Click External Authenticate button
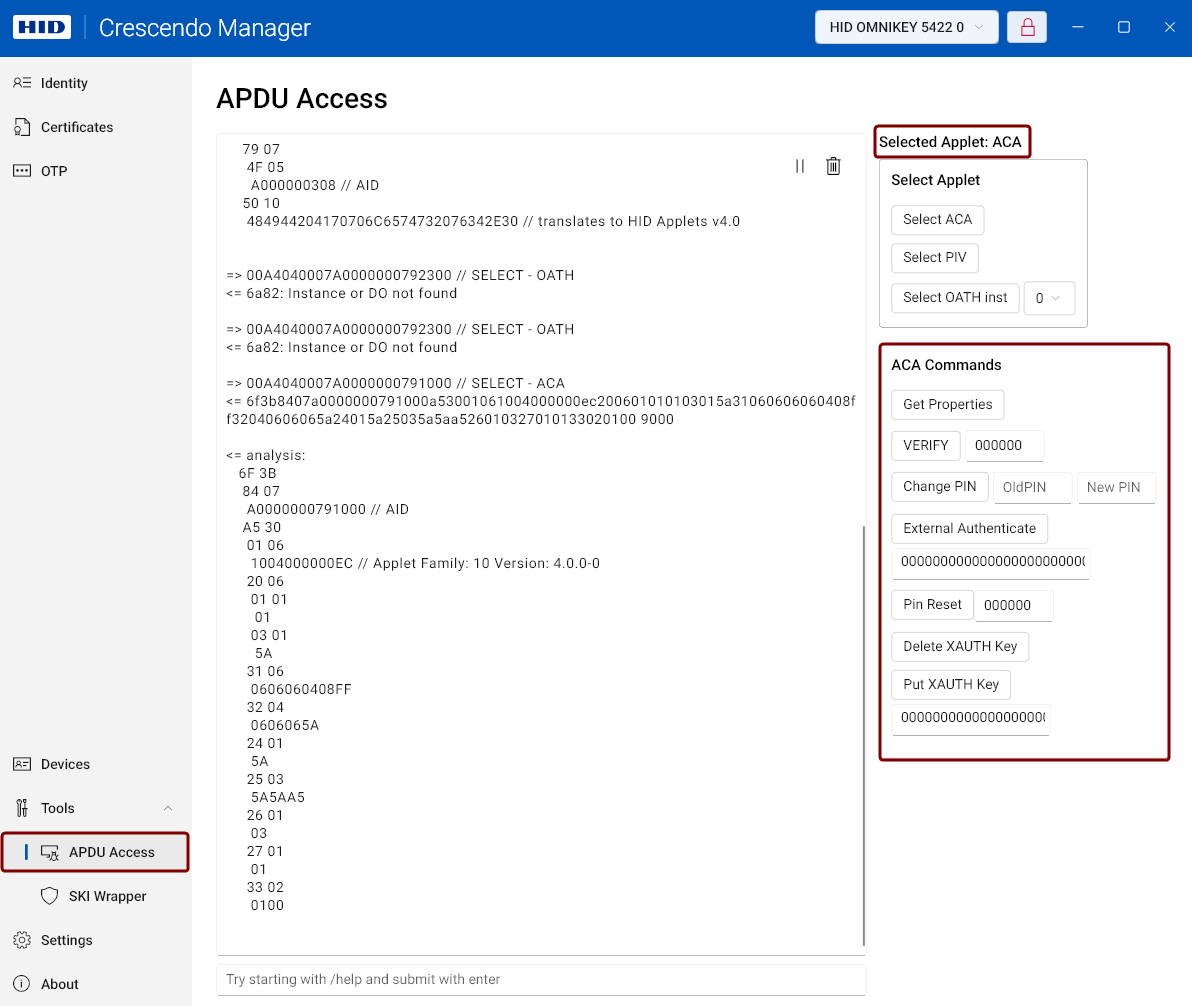 969,528
